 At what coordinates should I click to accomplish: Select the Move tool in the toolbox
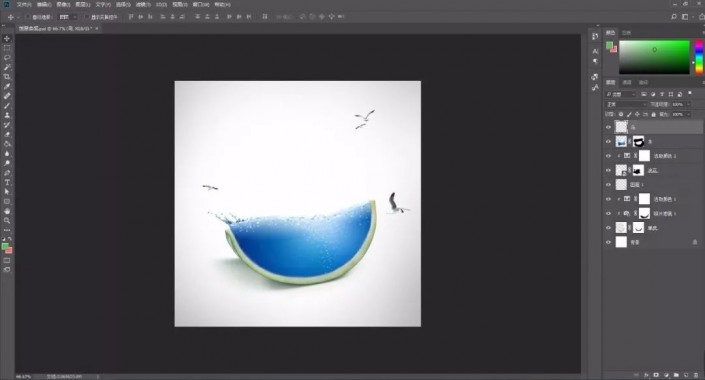point(7,39)
